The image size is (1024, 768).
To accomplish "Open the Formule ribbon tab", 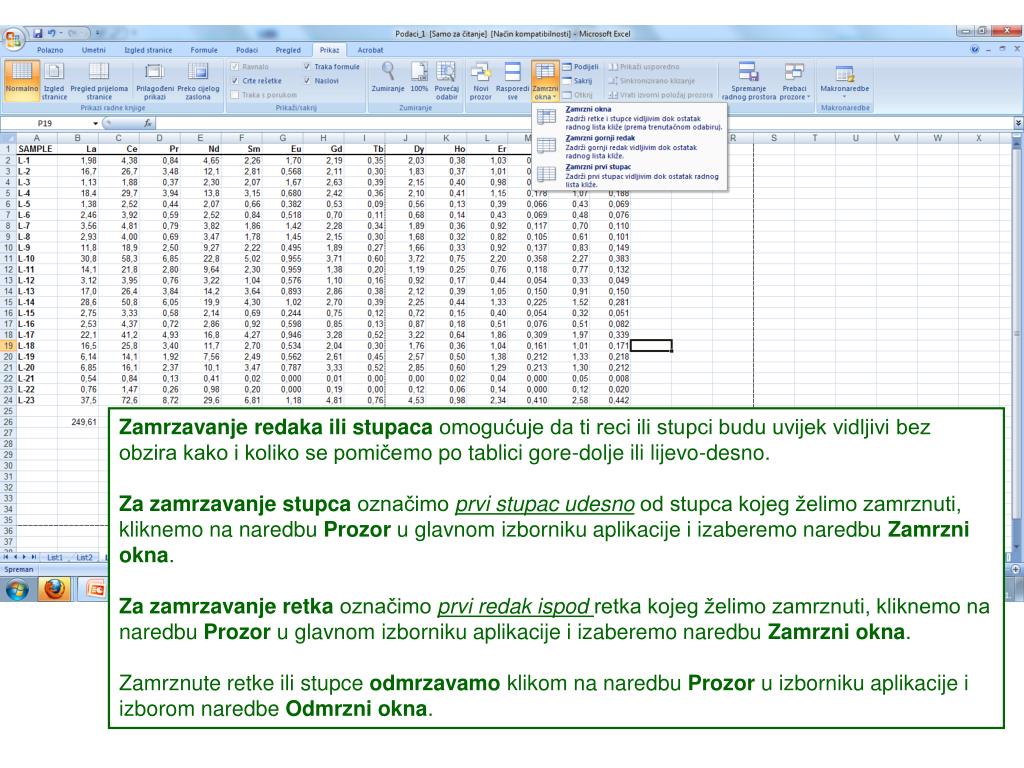I will tap(204, 50).
